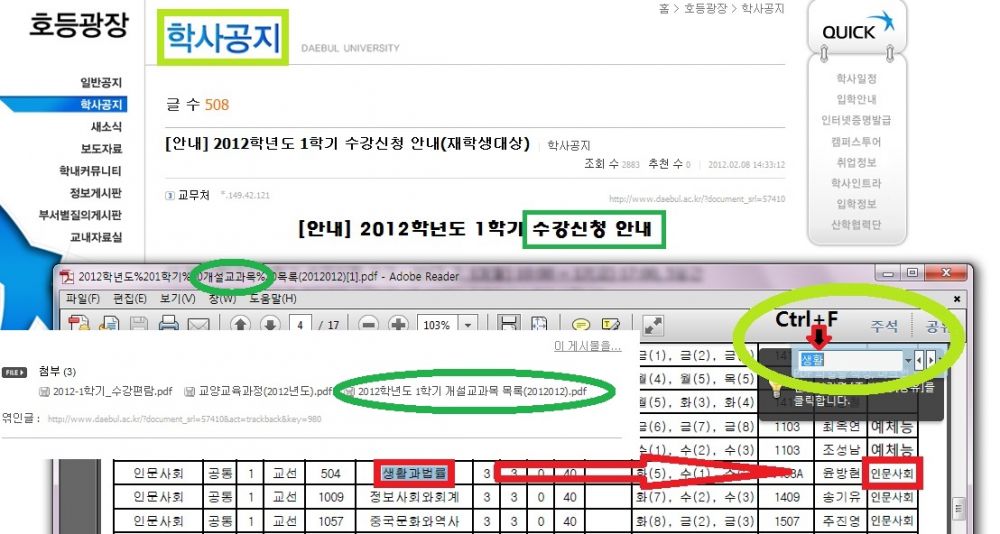
Task: Click the trackback URL next to 엮인글
Action: [x=184, y=419]
